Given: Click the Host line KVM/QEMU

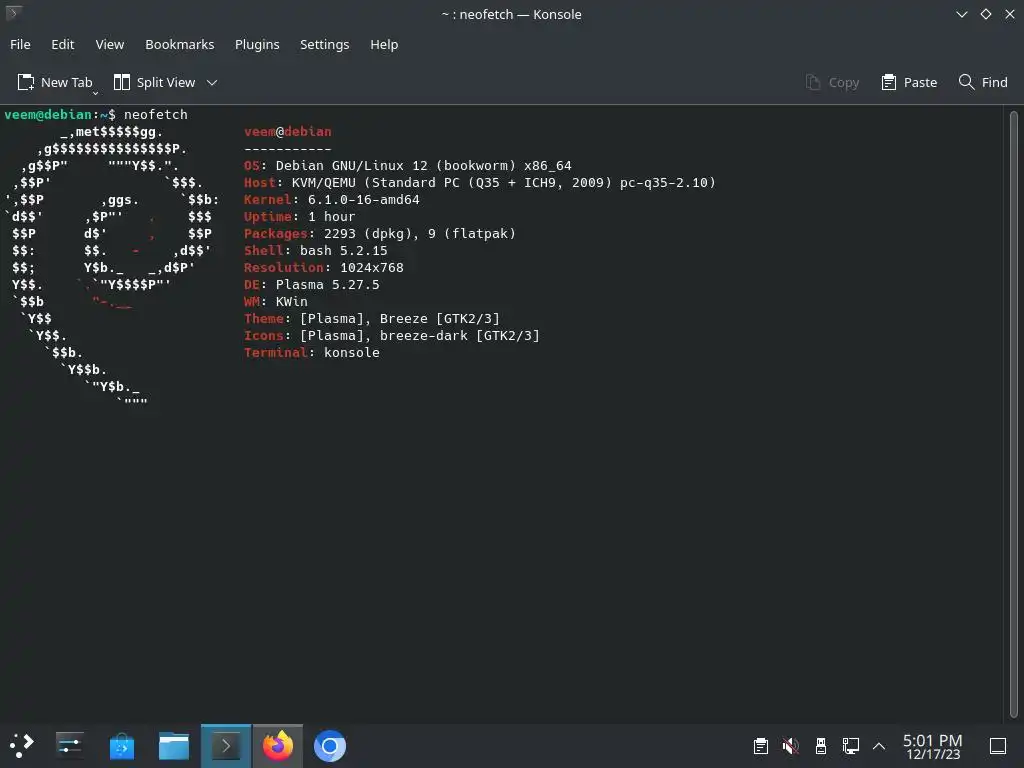Looking at the screenshot, I should tap(479, 182).
